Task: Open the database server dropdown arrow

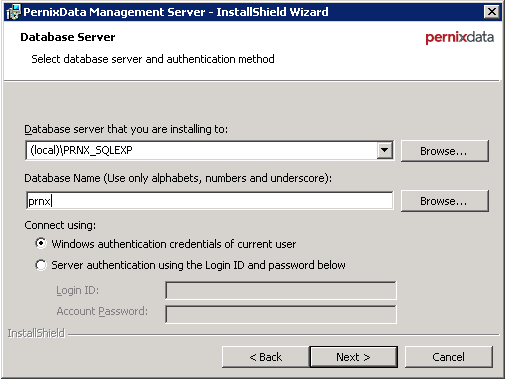Action: (x=384, y=150)
